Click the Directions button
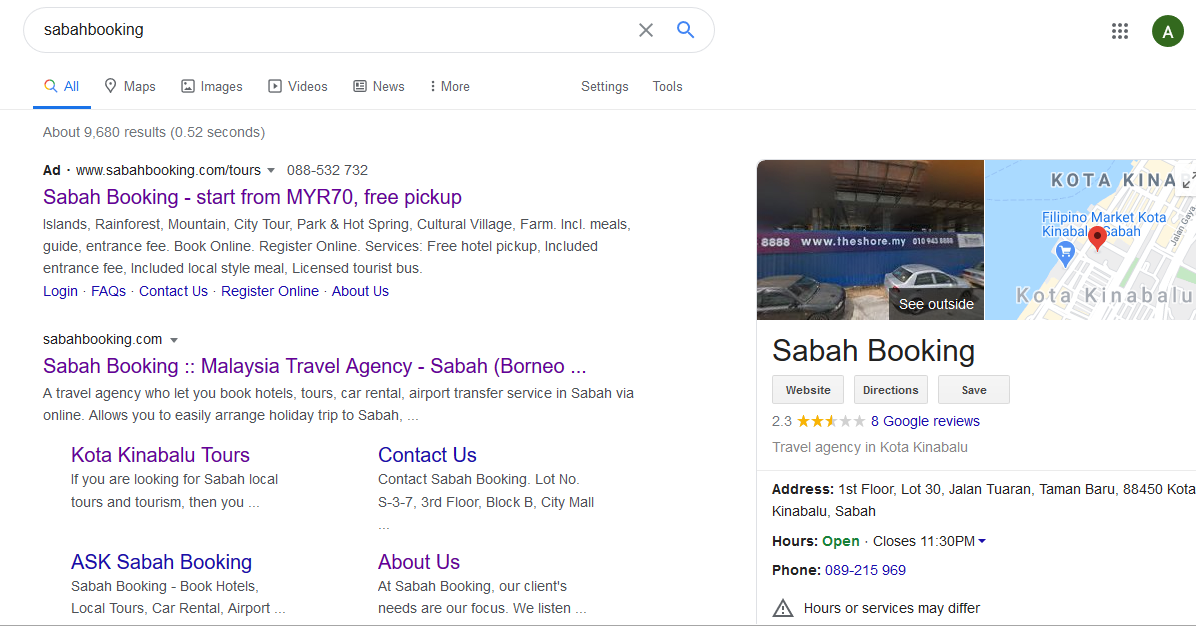Viewport: 1196px width, 626px height. pyautogui.click(x=890, y=390)
